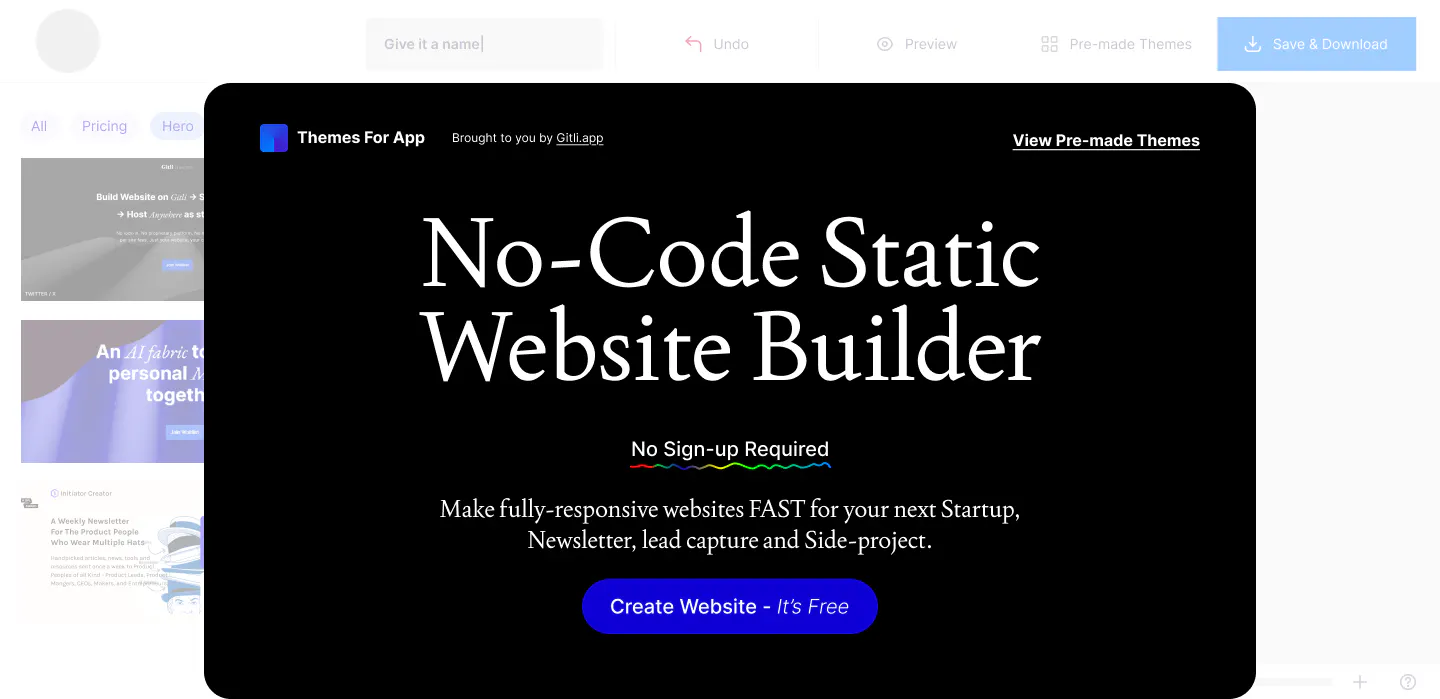Click the No-Code Static Website Builder heading
Image resolution: width=1440 pixels, height=699 pixels.
tap(730, 300)
